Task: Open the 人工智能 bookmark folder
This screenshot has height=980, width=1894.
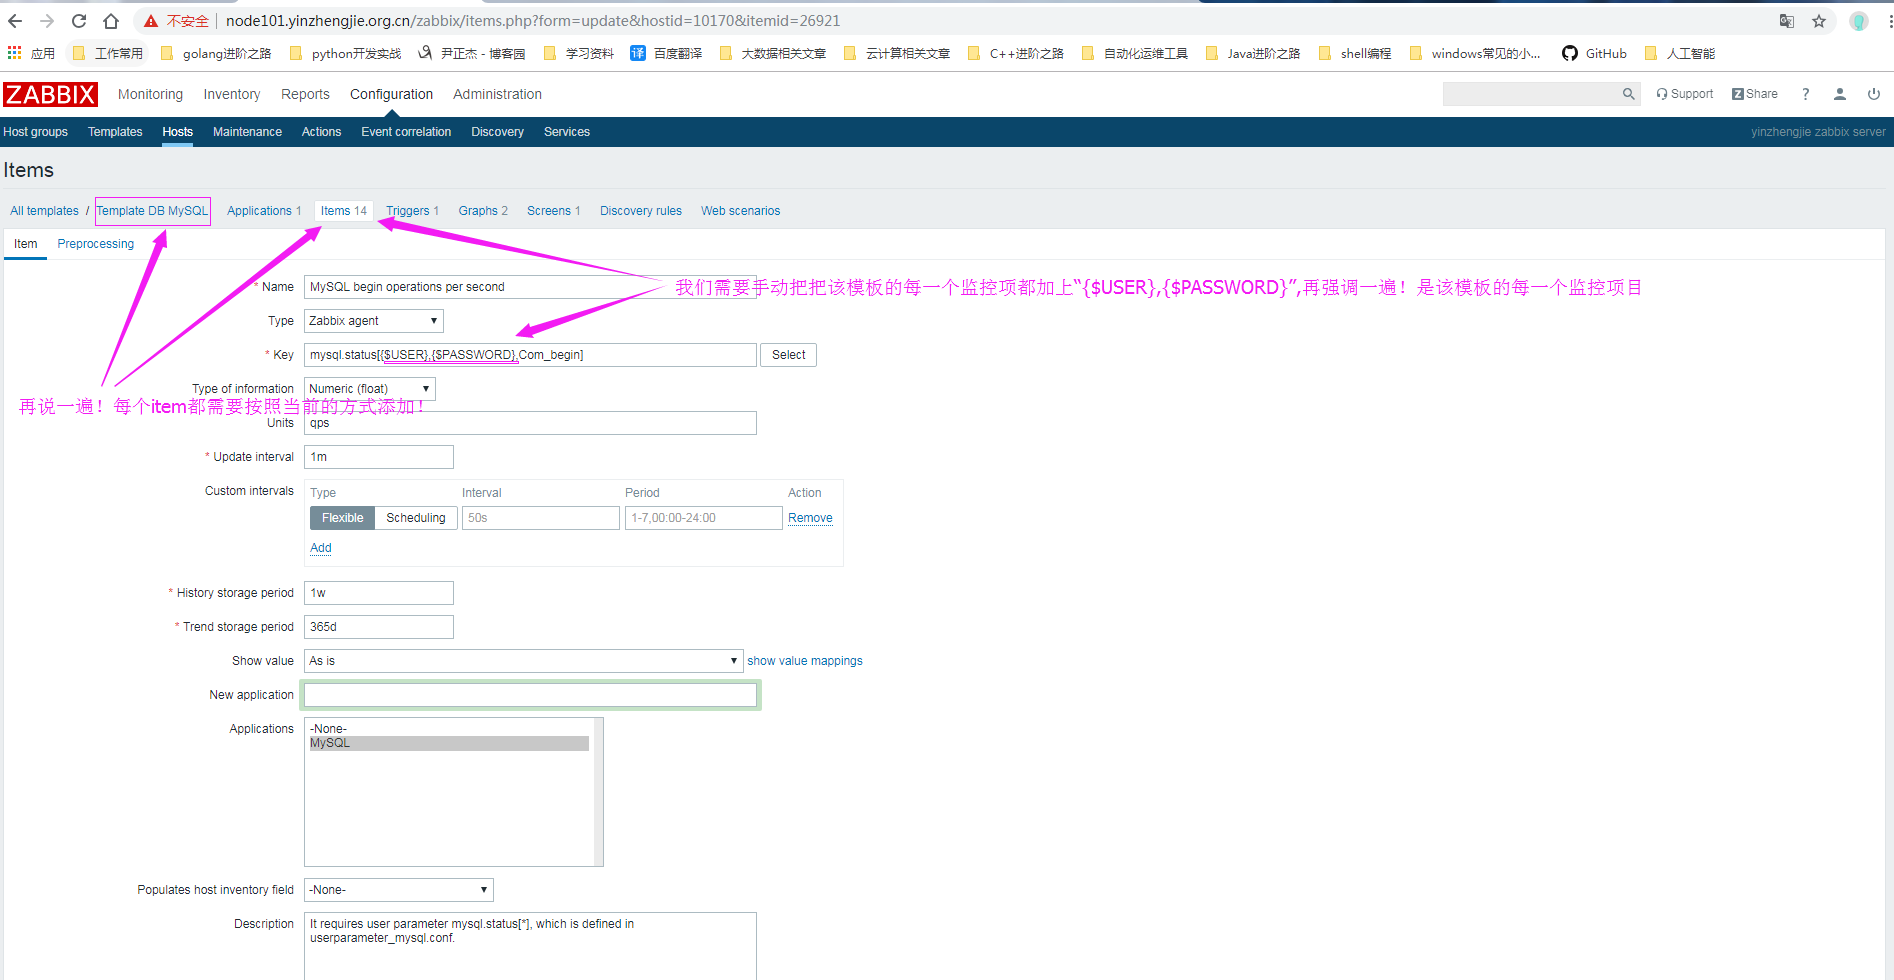Action: click(x=1680, y=53)
